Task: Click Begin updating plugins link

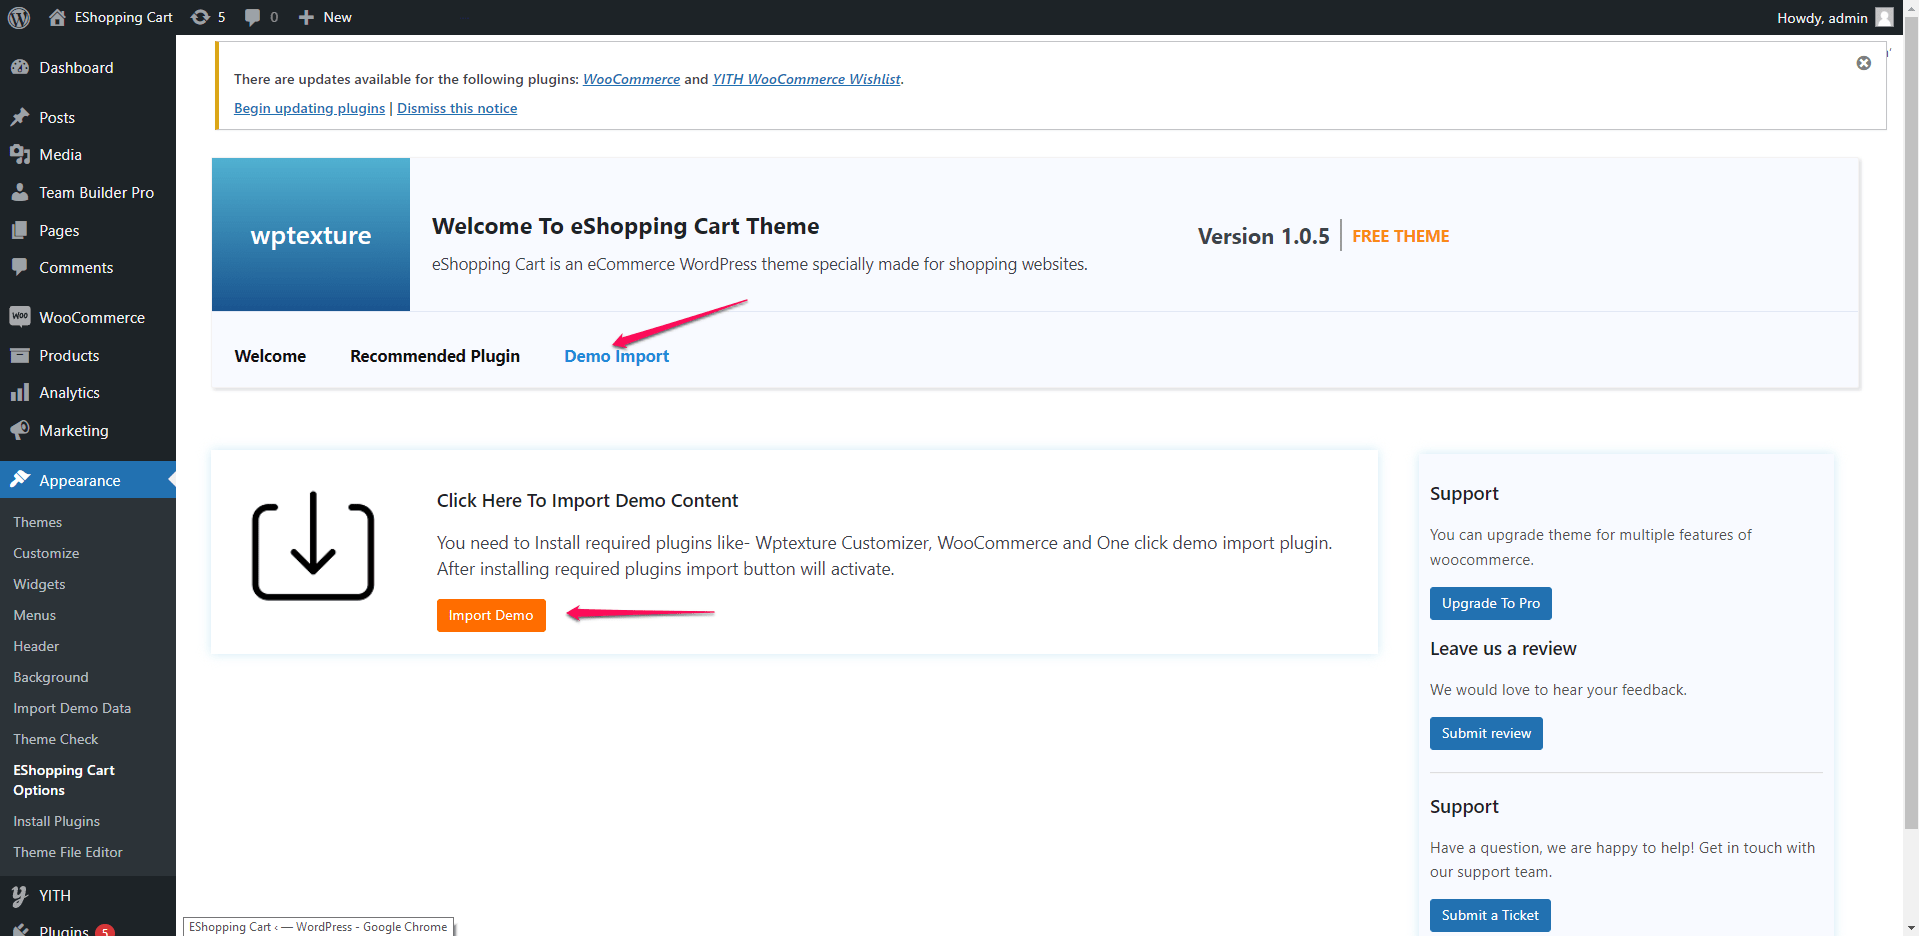Action: tap(309, 108)
